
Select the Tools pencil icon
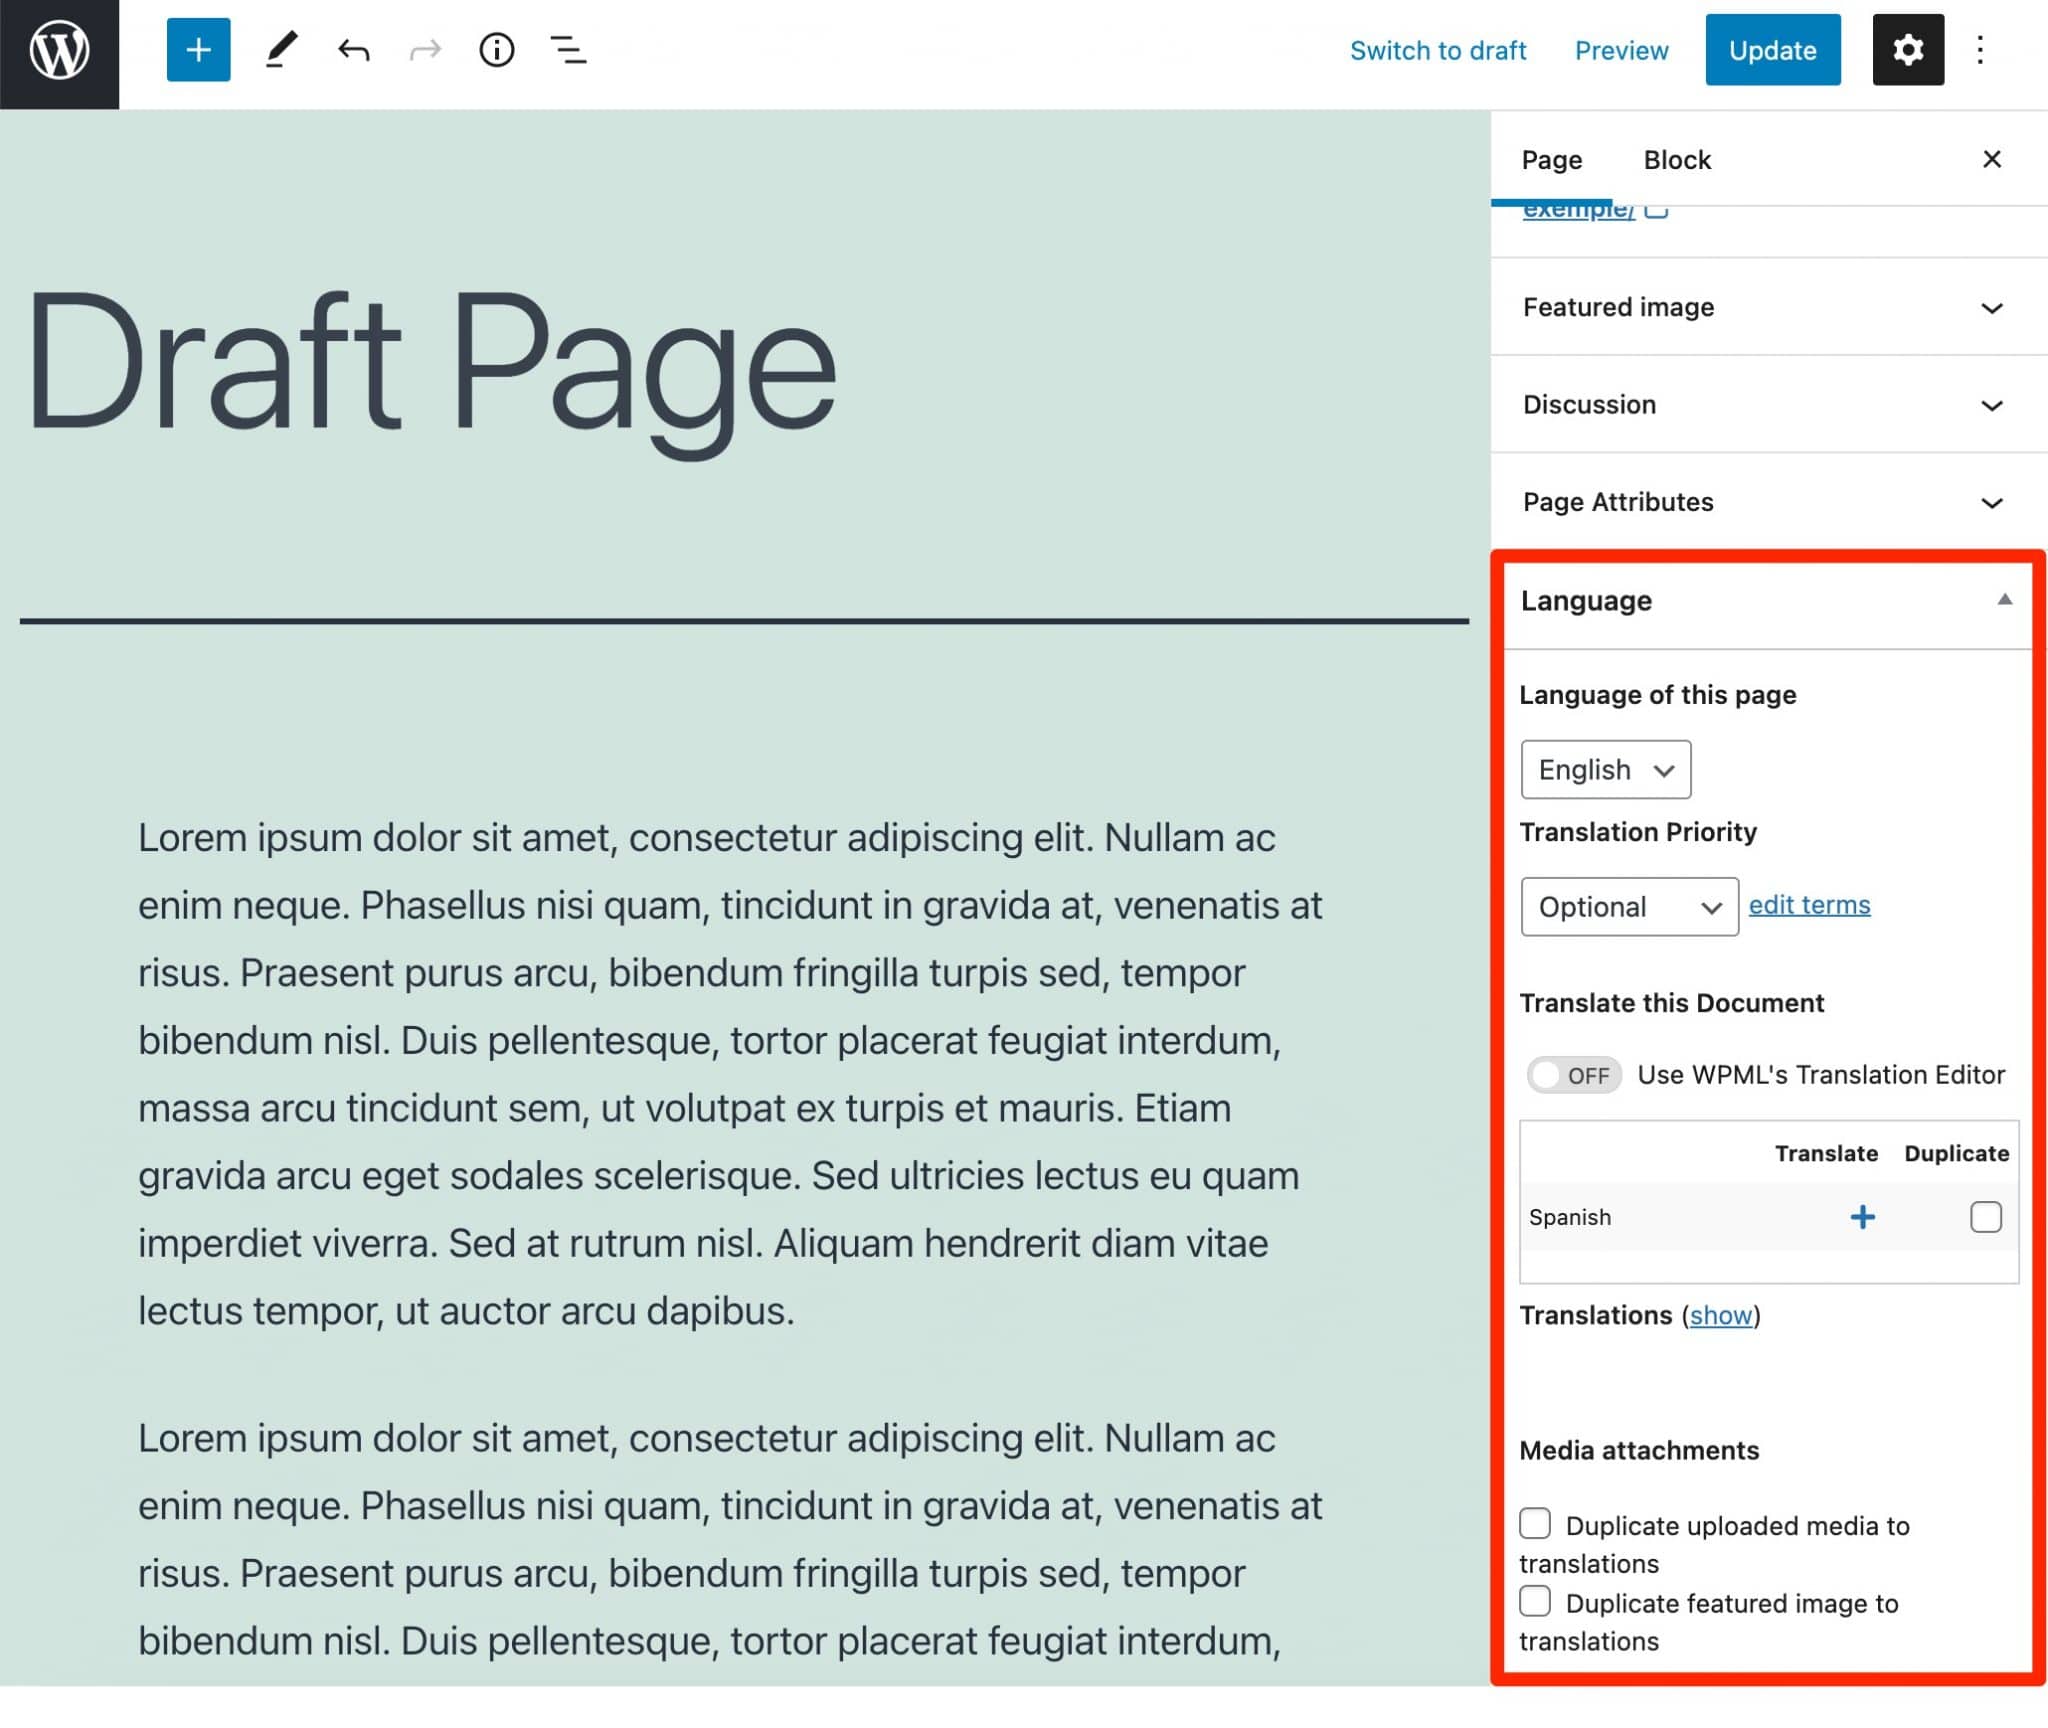[283, 50]
